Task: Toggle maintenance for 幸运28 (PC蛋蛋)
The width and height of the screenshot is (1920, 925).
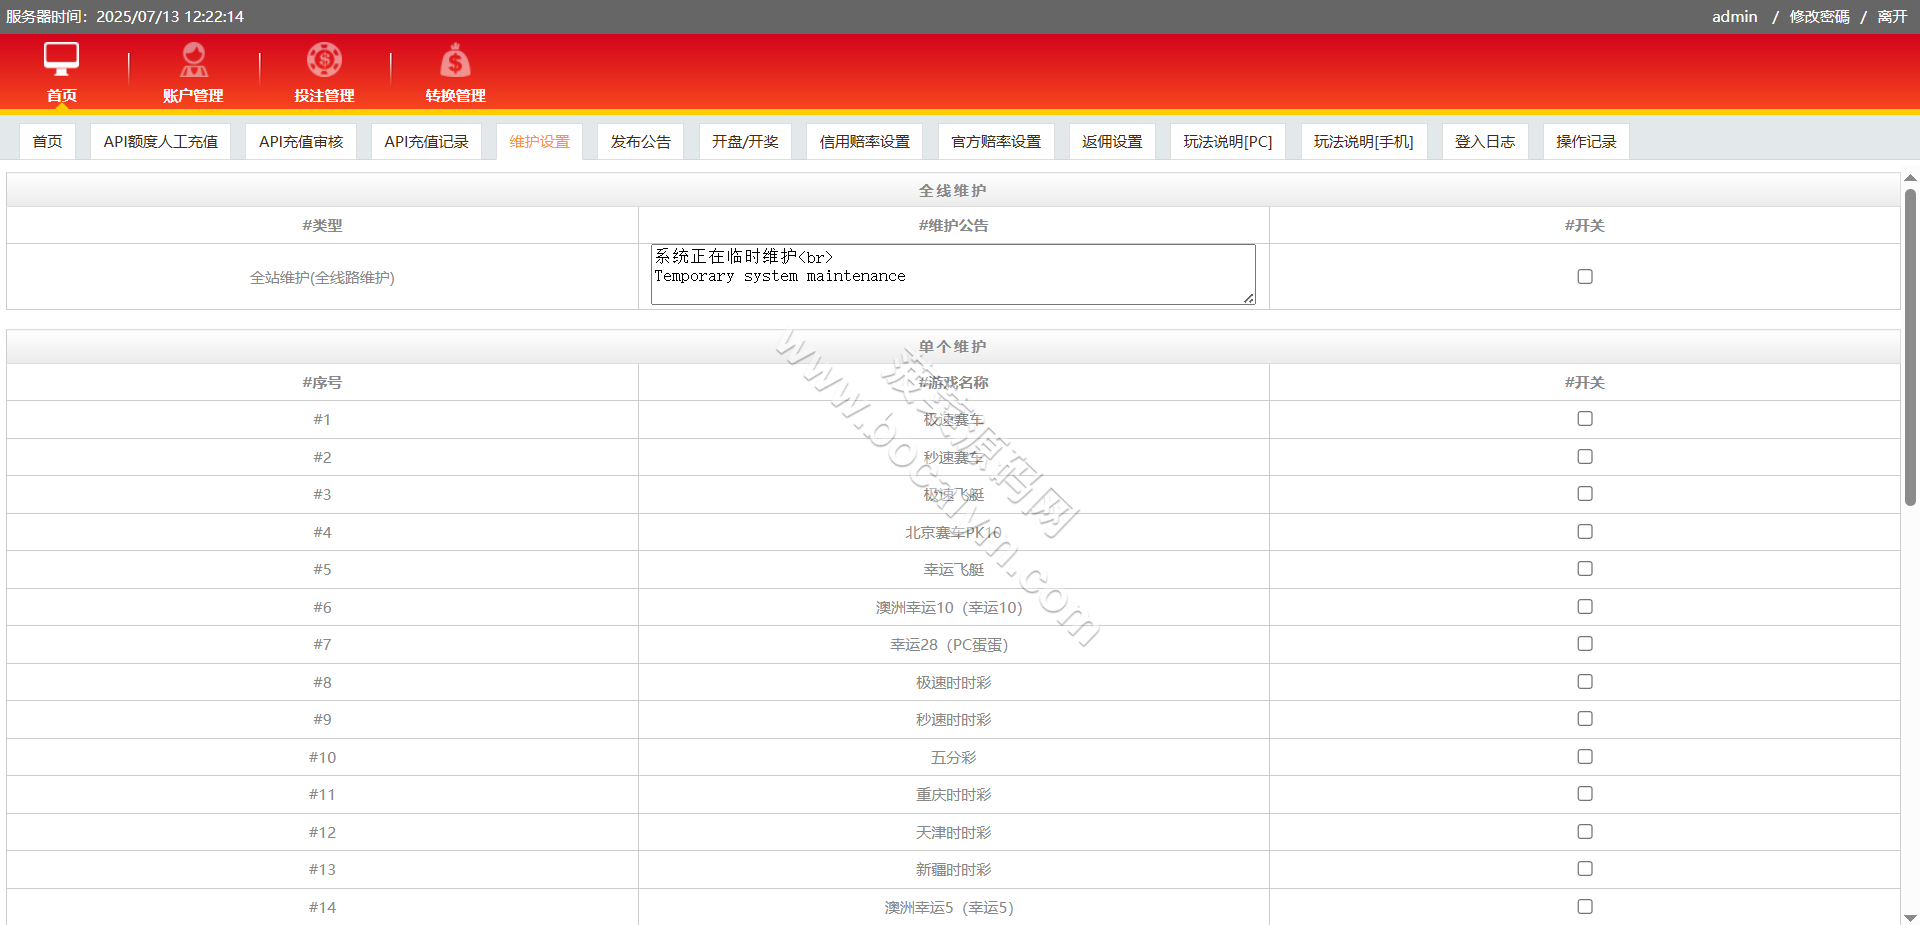Action: pyautogui.click(x=1585, y=644)
